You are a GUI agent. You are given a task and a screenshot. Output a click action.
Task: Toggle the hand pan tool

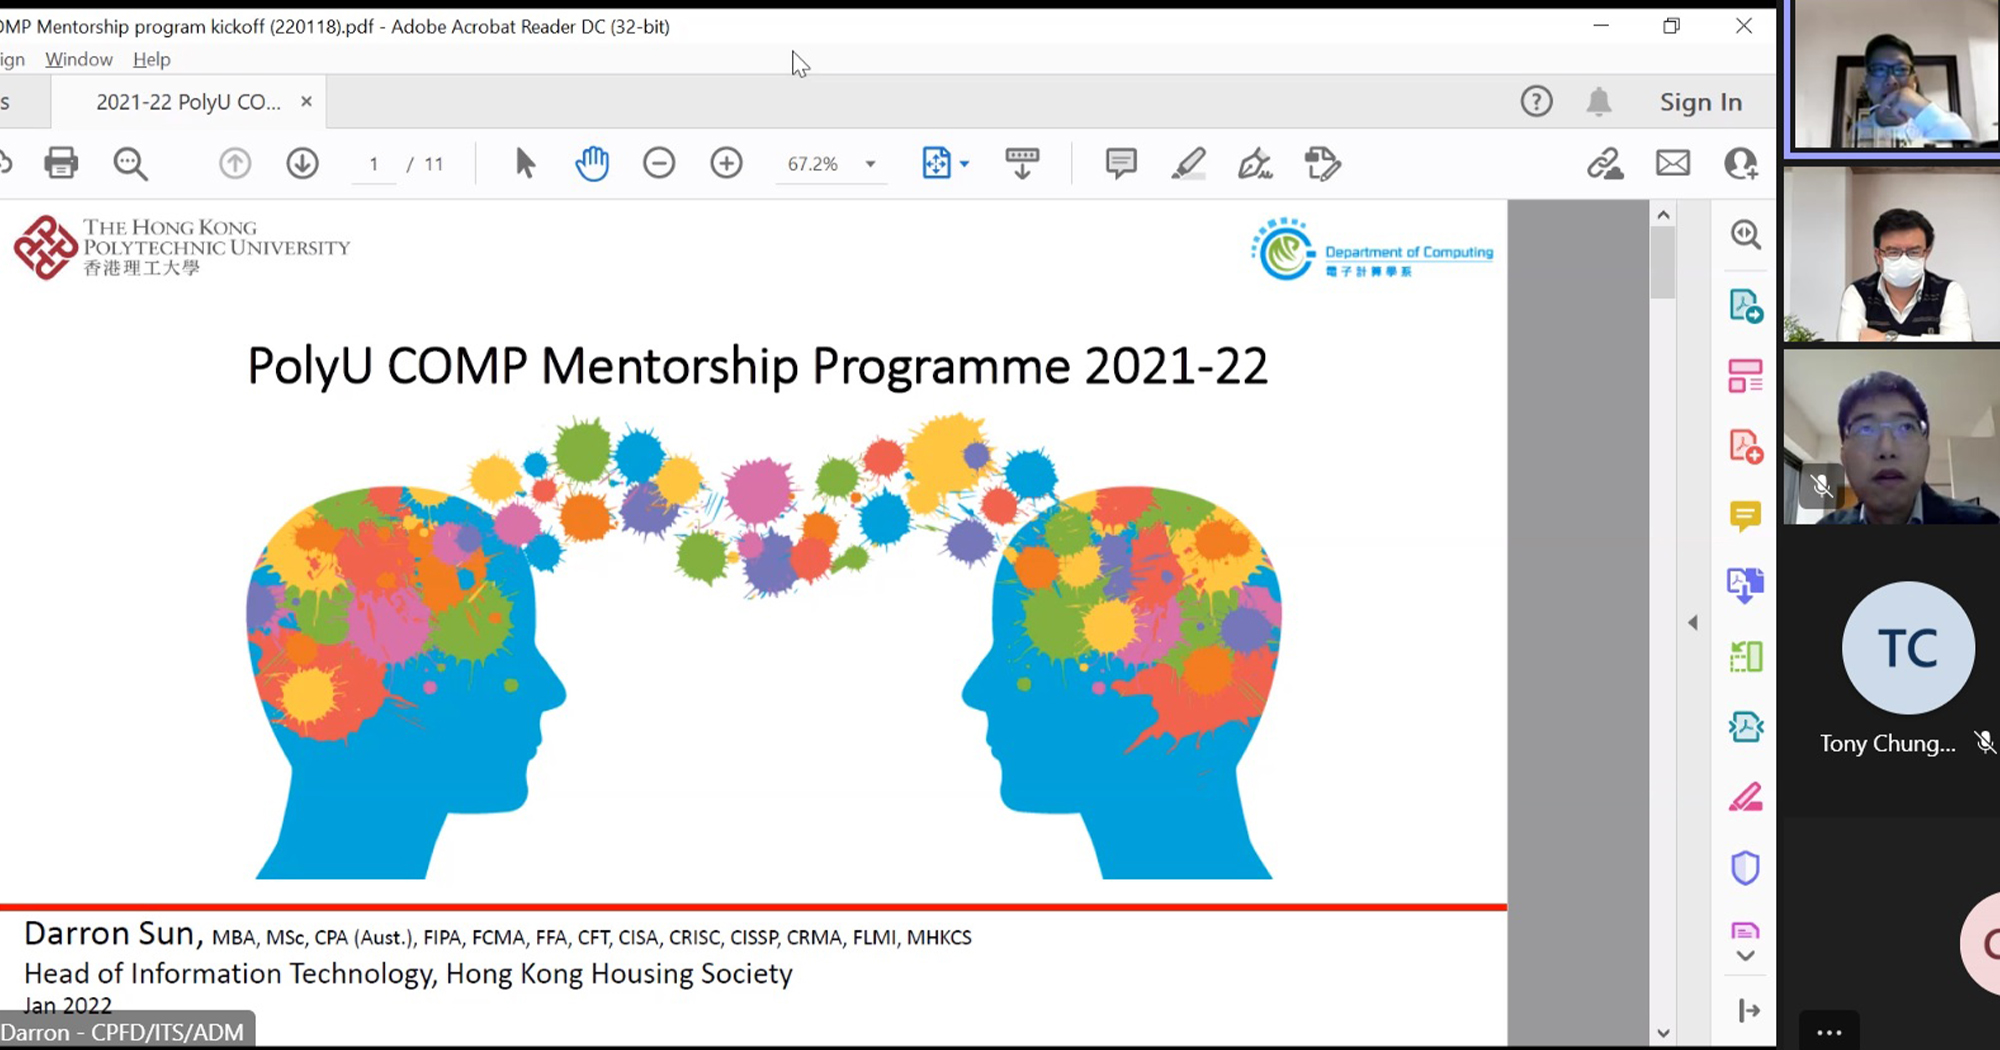(x=592, y=163)
